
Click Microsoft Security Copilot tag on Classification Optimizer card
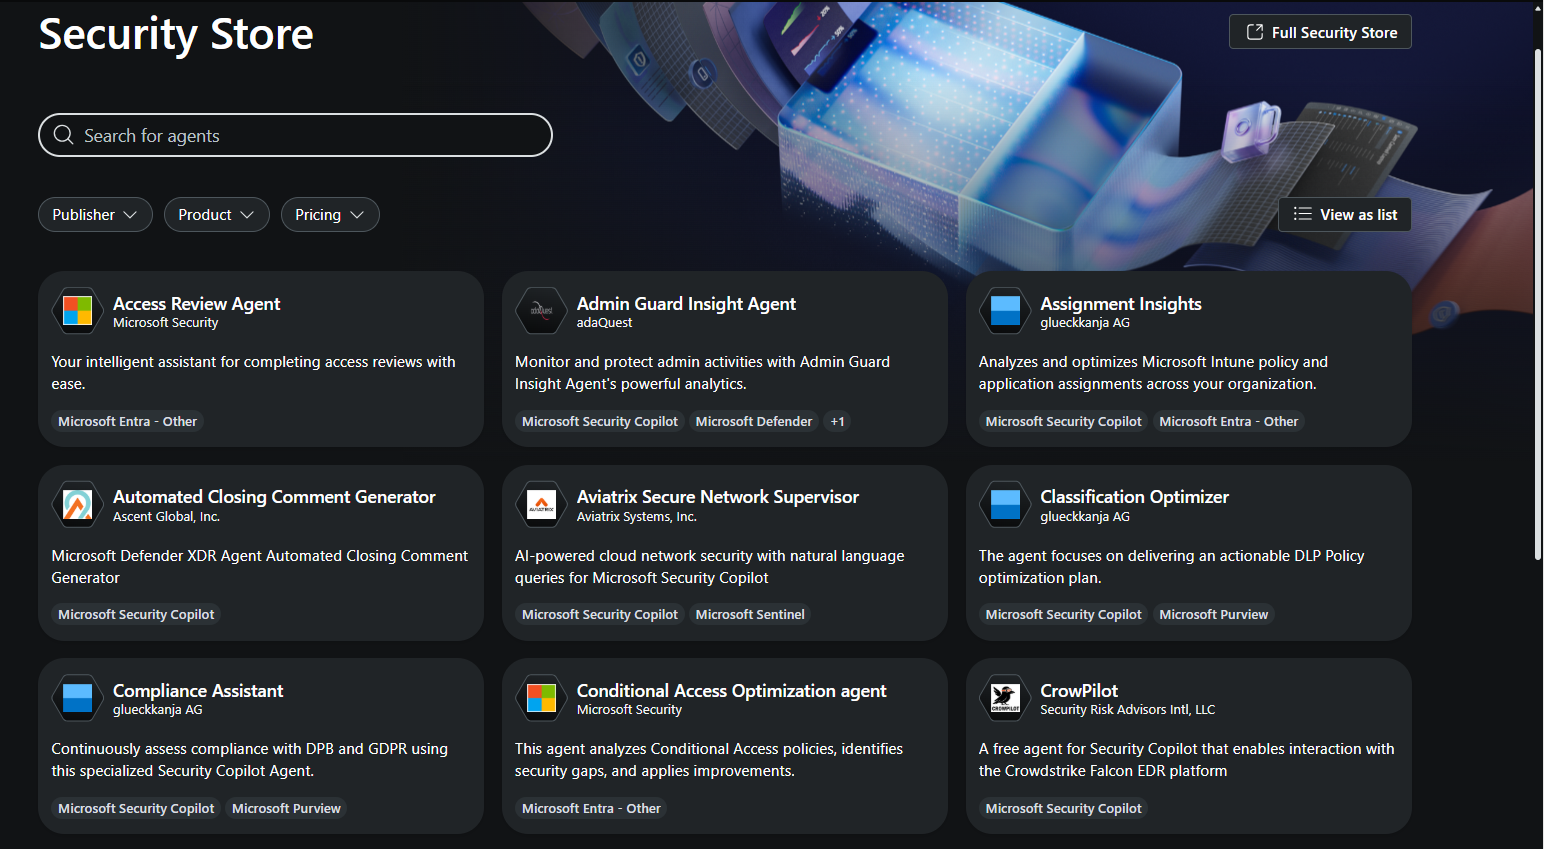(1063, 615)
